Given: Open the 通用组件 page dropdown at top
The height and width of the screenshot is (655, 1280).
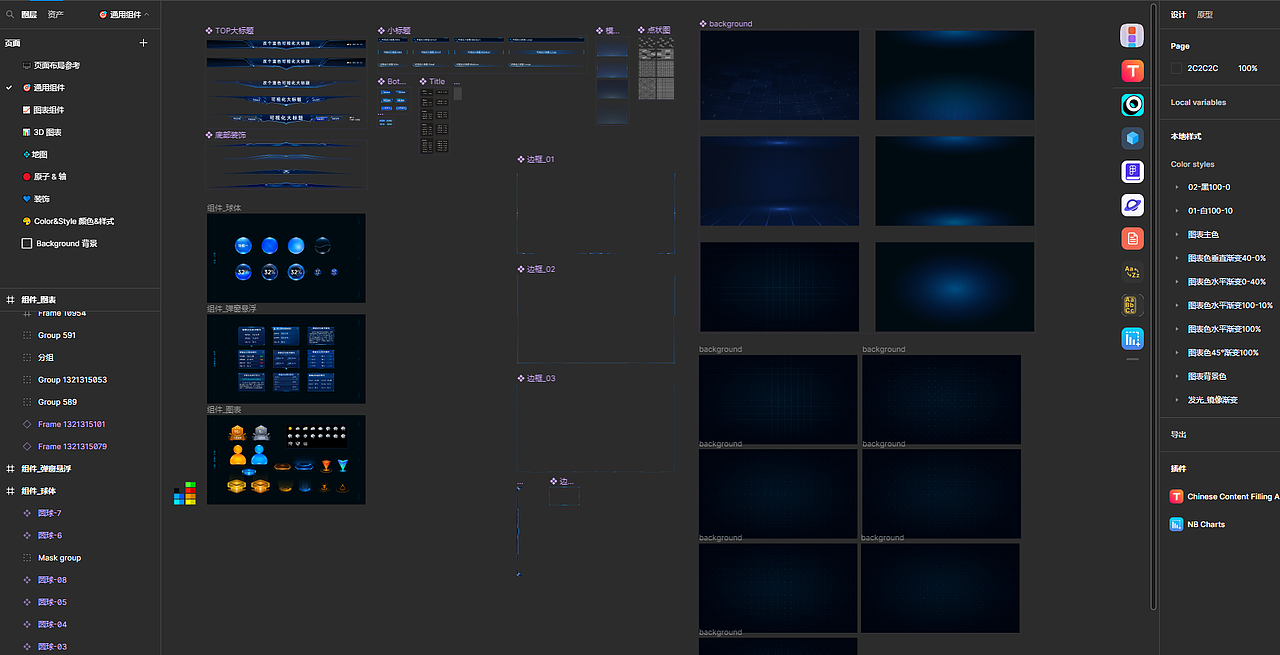Looking at the screenshot, I should [x=124, y=15].
